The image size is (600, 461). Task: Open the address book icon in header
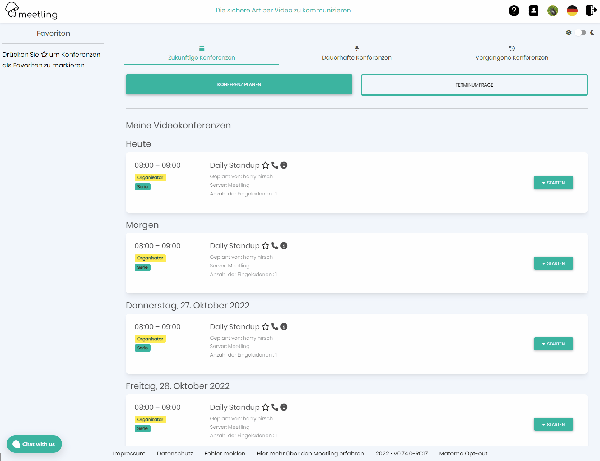coord(533,11)
